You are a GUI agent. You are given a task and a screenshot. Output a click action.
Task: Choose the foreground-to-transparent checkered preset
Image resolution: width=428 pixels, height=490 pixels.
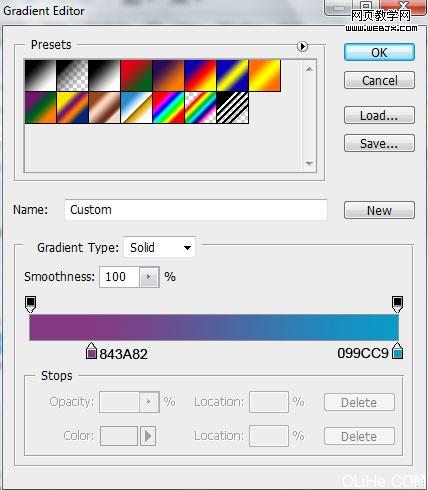[x=72, y=75]
